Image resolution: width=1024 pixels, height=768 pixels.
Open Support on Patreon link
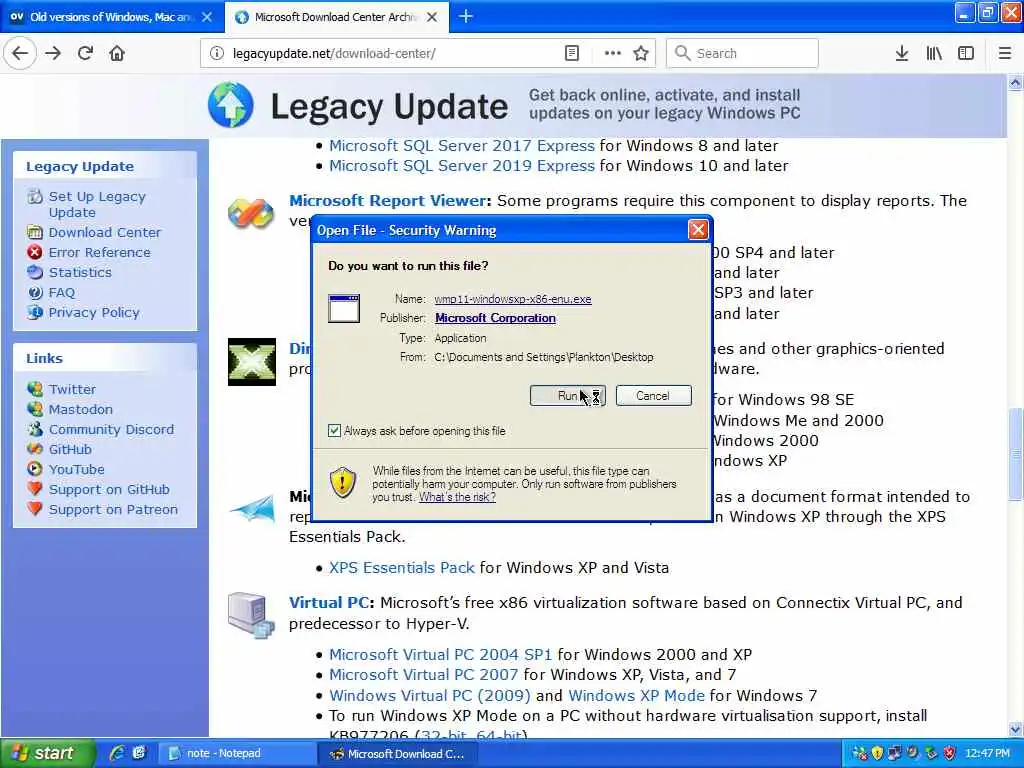(x=113, y=509)
